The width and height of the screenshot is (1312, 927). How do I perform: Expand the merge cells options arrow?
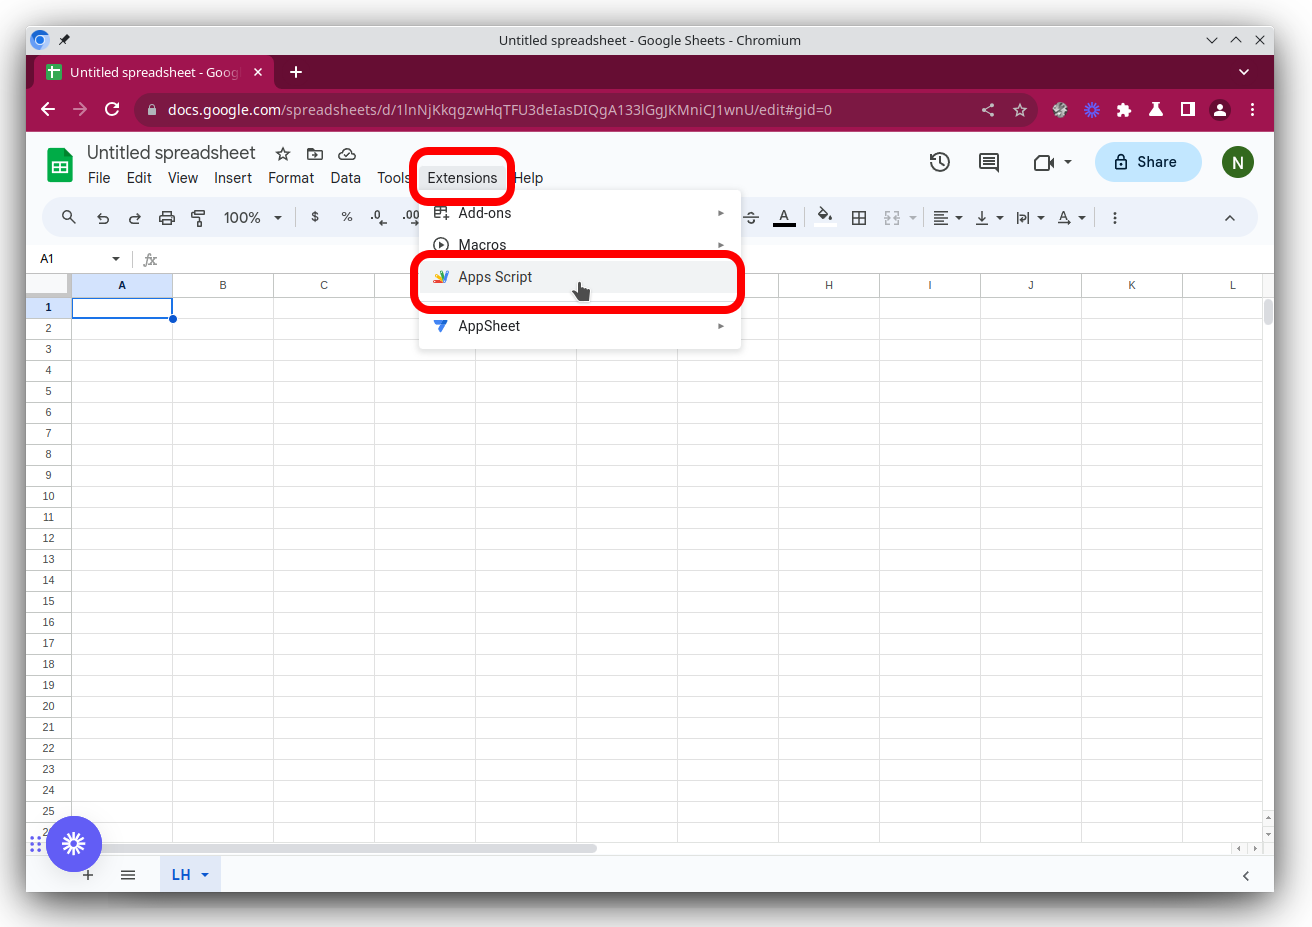(x=913, y=218)
